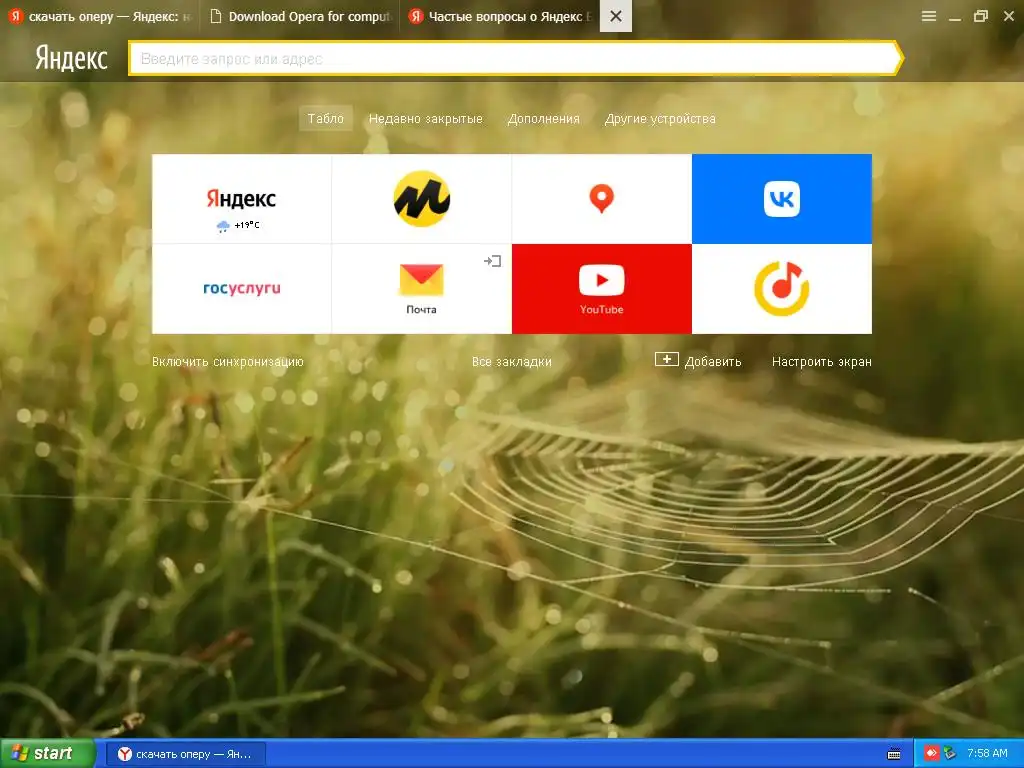Image resolution: width=1024 pixels, height=768 pixels.
Task: Switch to Дополнения tab
Action: [543, 119]
